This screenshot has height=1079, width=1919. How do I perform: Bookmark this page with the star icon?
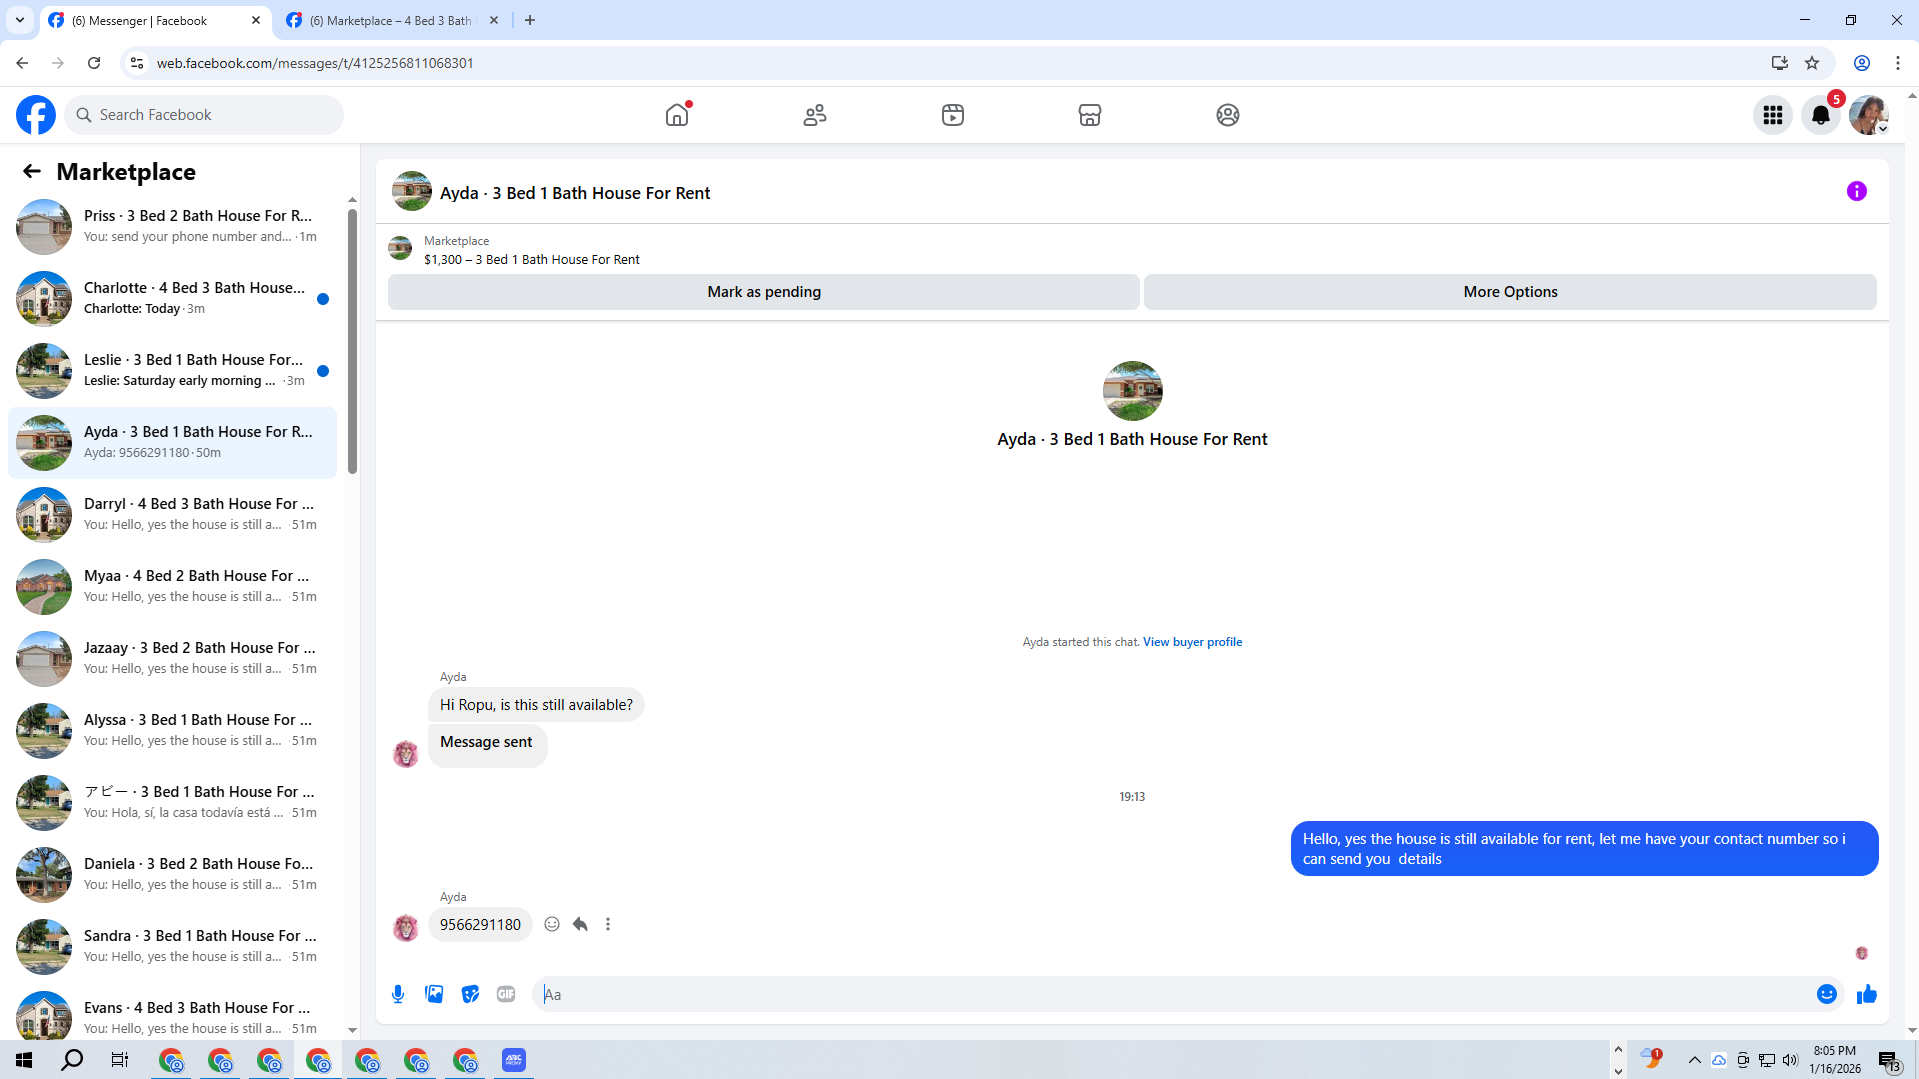1812,63
